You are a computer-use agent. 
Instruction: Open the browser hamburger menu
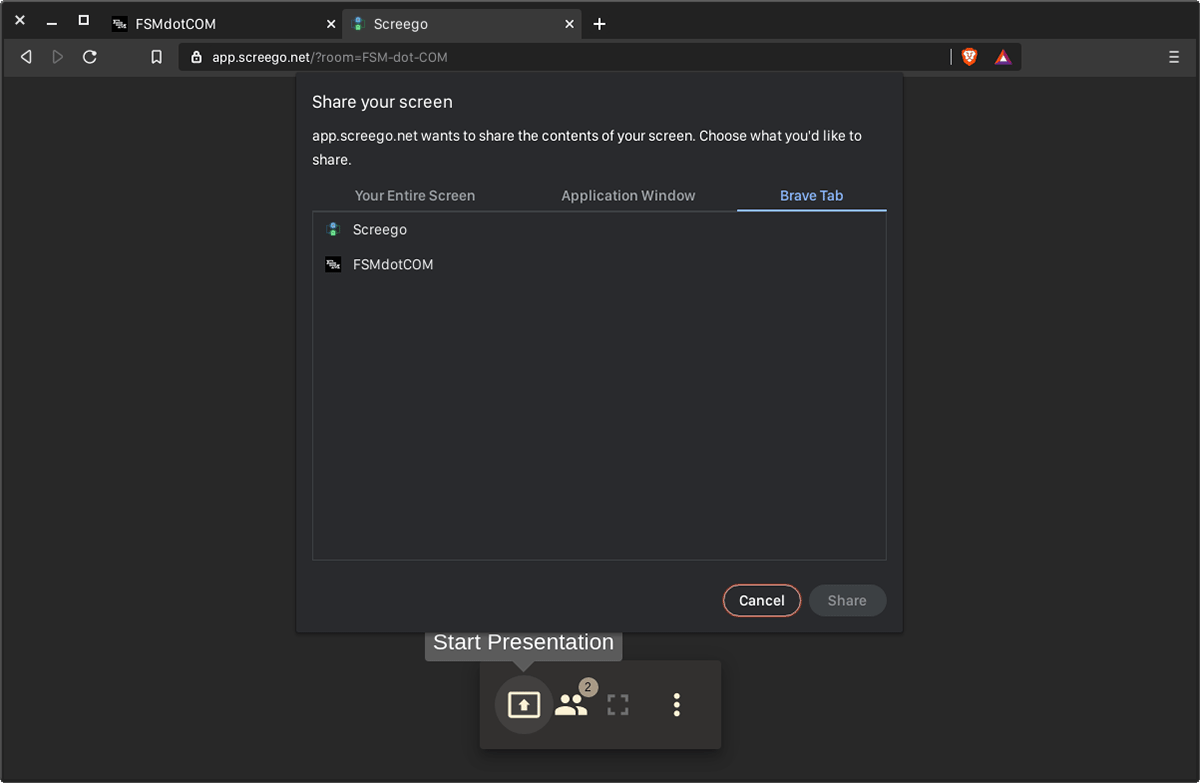click(1174, 57)
